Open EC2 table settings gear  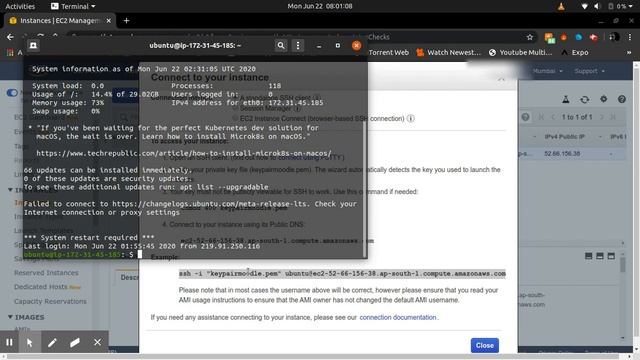click(603, 99)
